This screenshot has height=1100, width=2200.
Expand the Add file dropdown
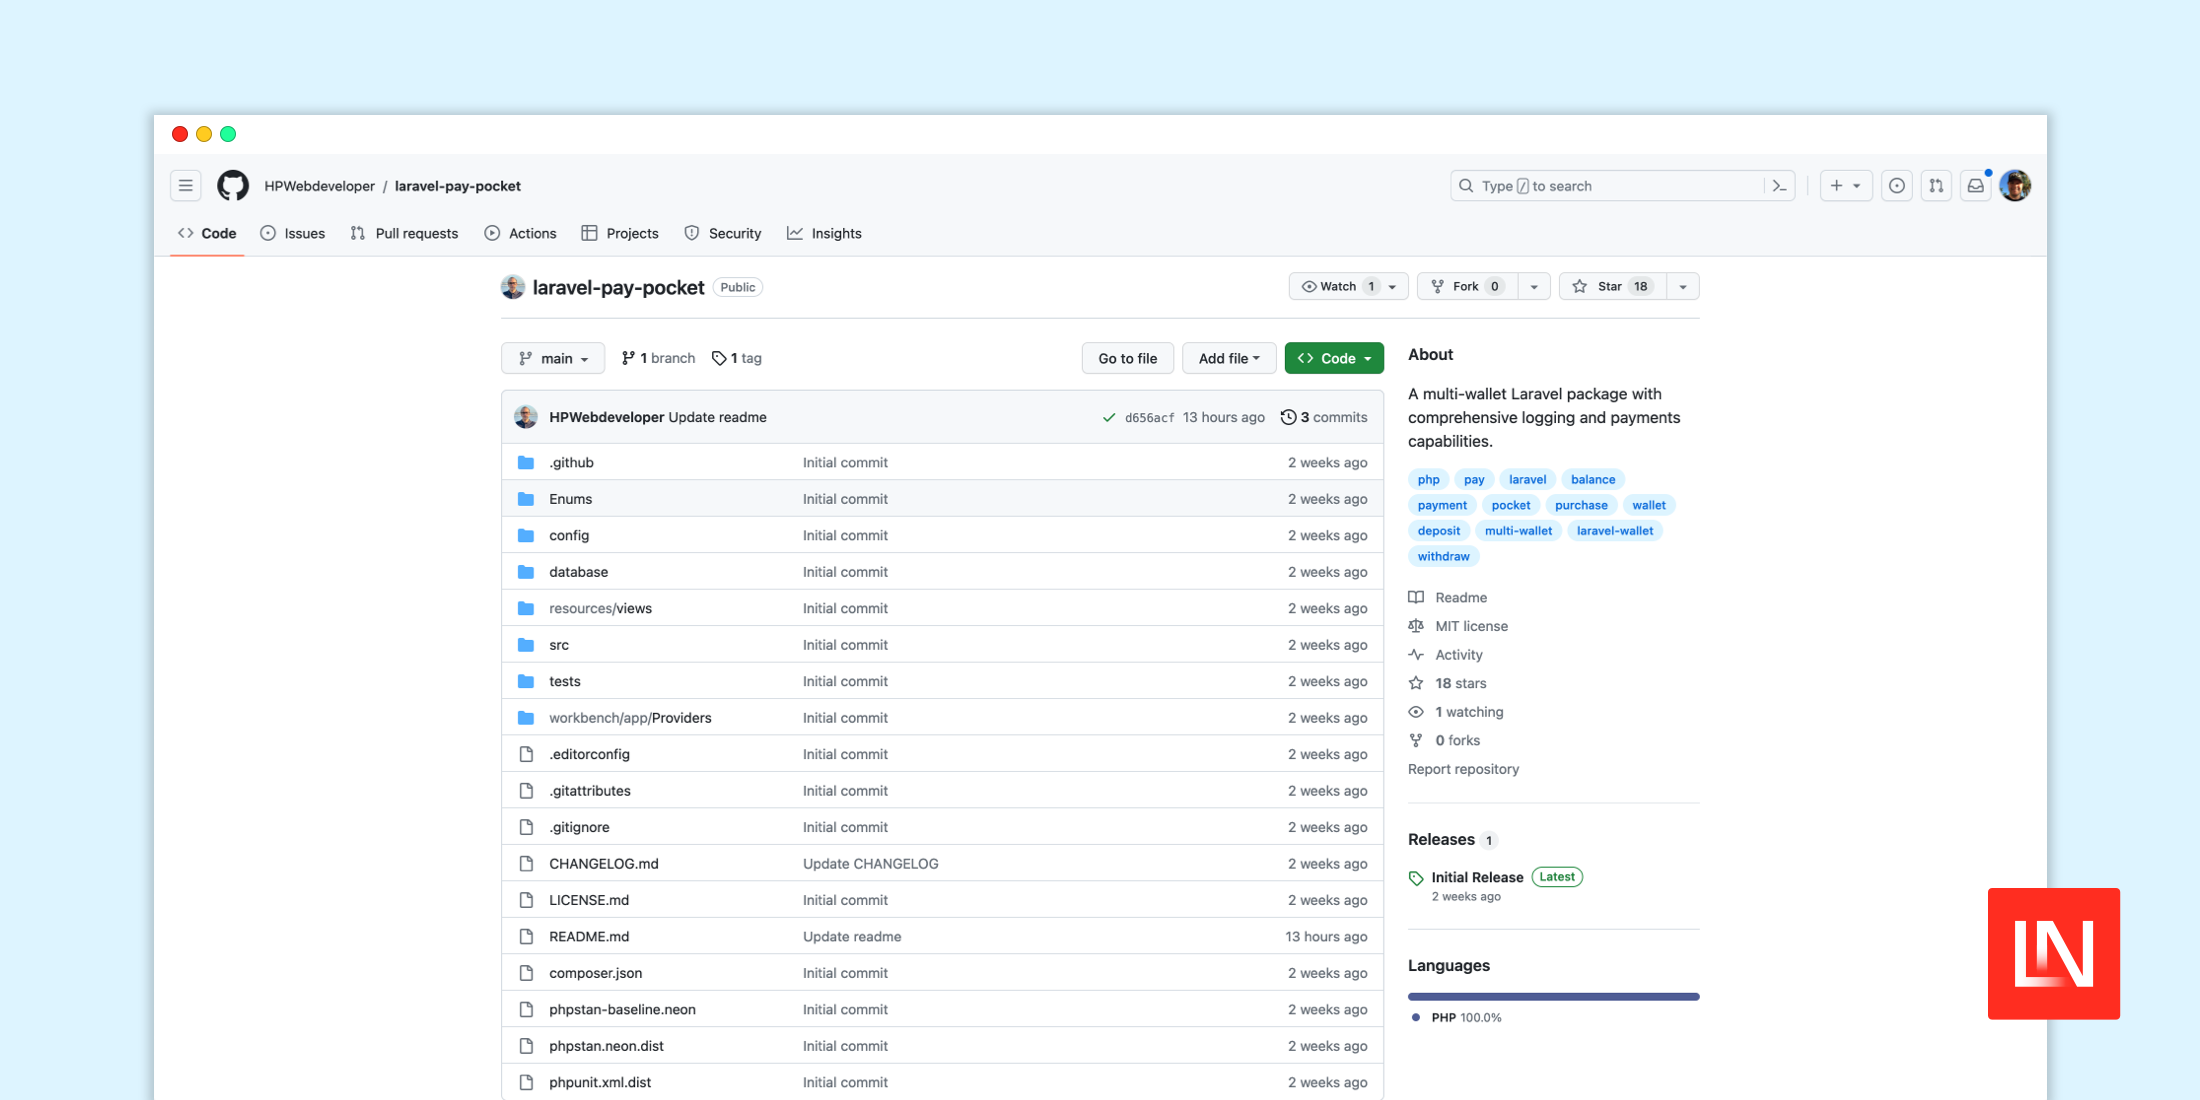pyautogui.click(x=1229, y=358)
